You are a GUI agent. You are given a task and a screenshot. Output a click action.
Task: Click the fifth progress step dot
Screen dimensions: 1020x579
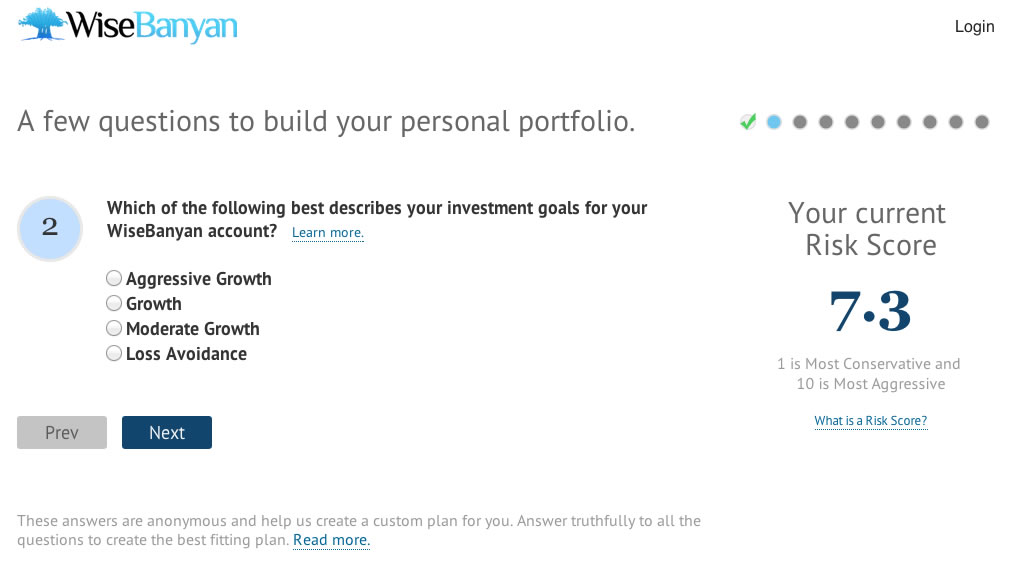click(x=852, y=122)
